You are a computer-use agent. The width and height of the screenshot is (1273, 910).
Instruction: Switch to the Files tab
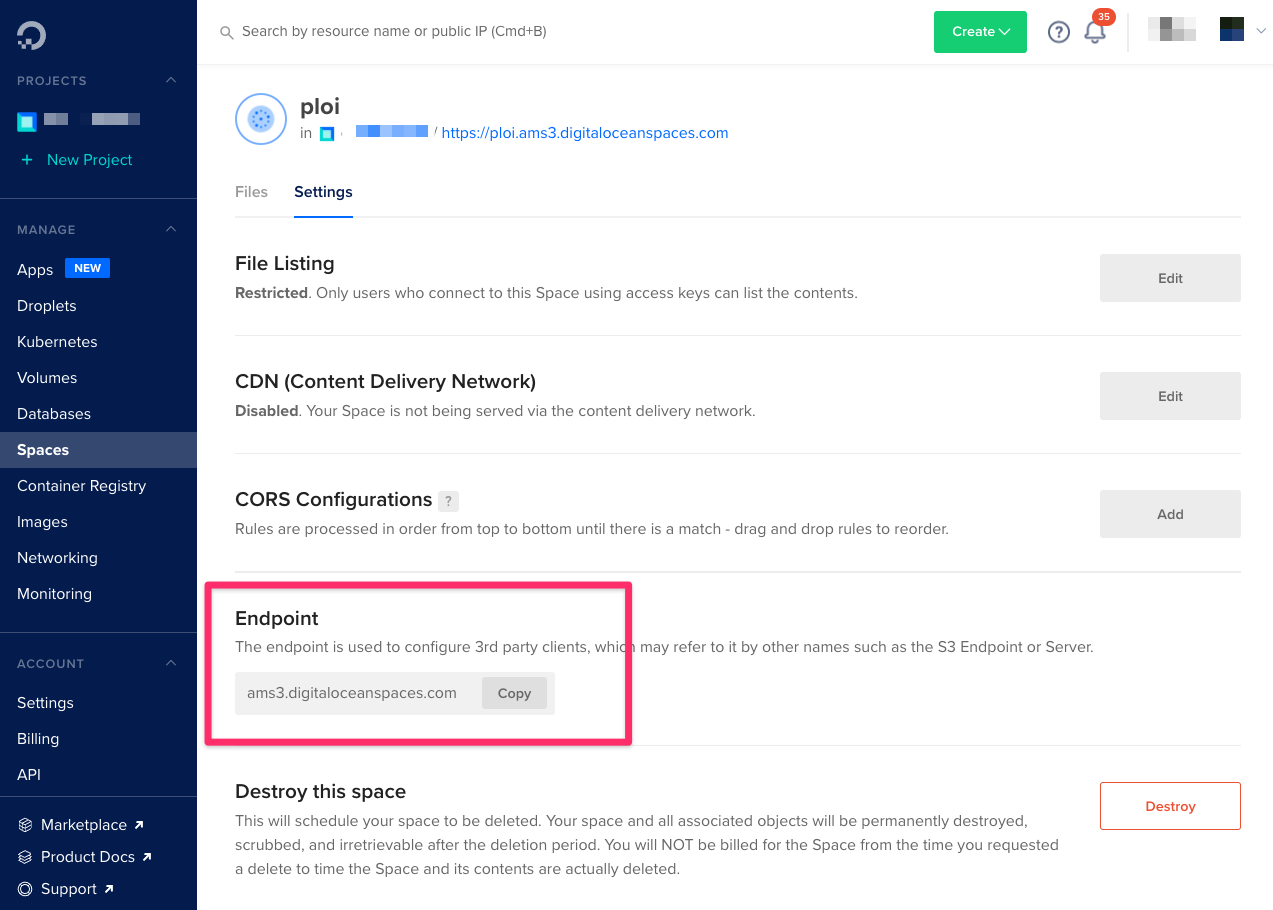(251, 192)
